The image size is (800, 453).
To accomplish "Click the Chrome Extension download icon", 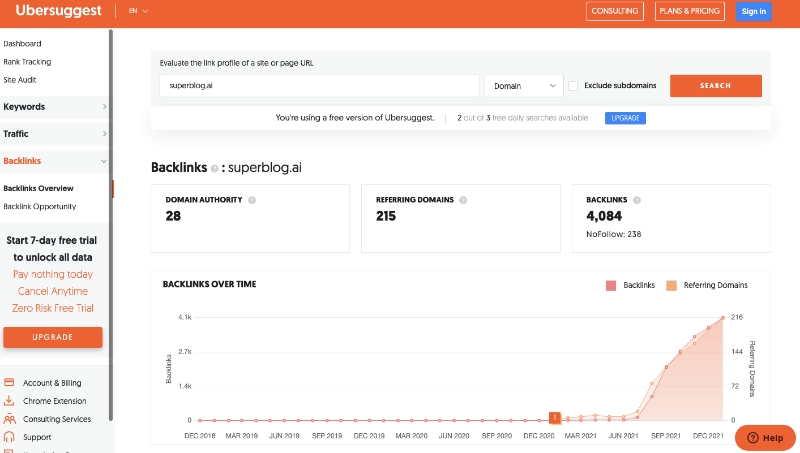I will coord(9,400).
